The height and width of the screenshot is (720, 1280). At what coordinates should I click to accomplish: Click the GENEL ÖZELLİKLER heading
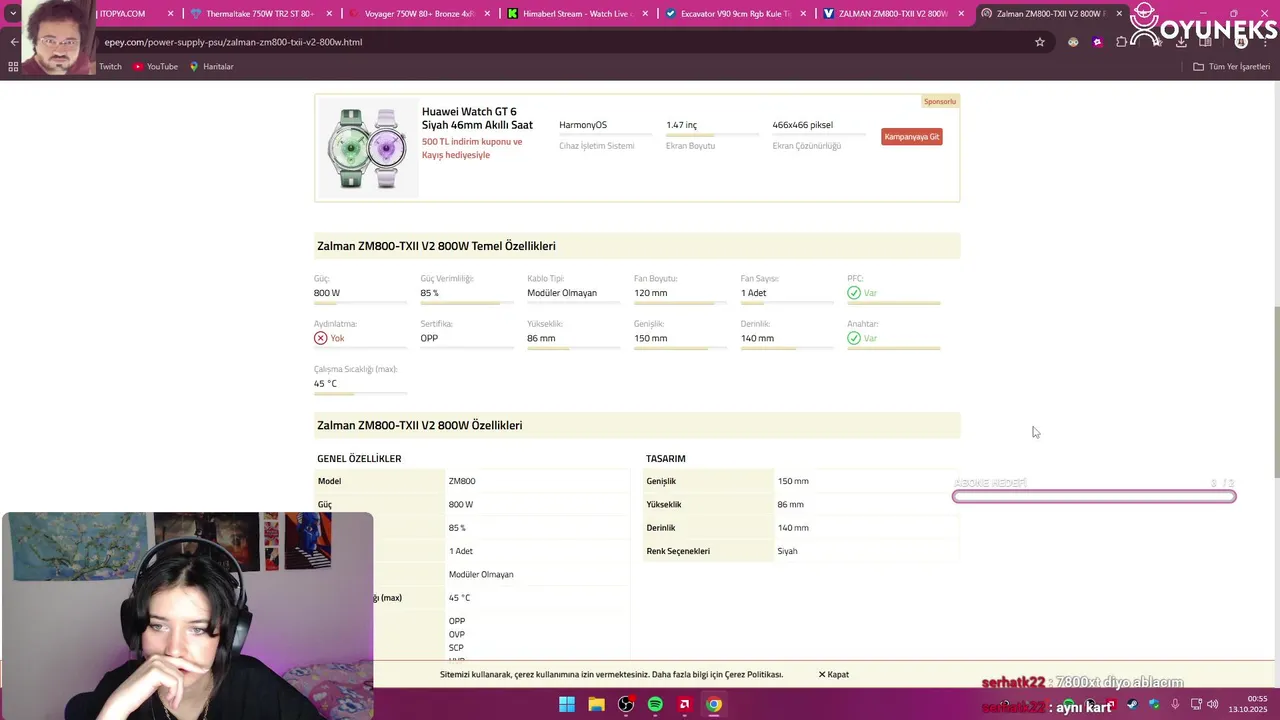(x=359, y=459)
